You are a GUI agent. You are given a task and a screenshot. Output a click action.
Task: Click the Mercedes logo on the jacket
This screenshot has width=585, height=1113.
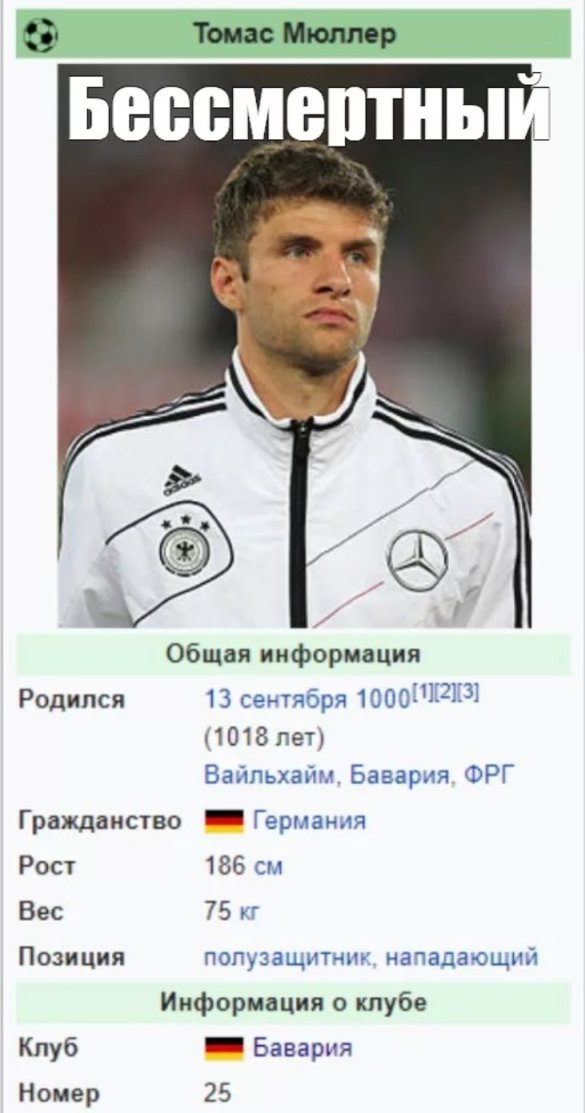(x=417, y=560)
